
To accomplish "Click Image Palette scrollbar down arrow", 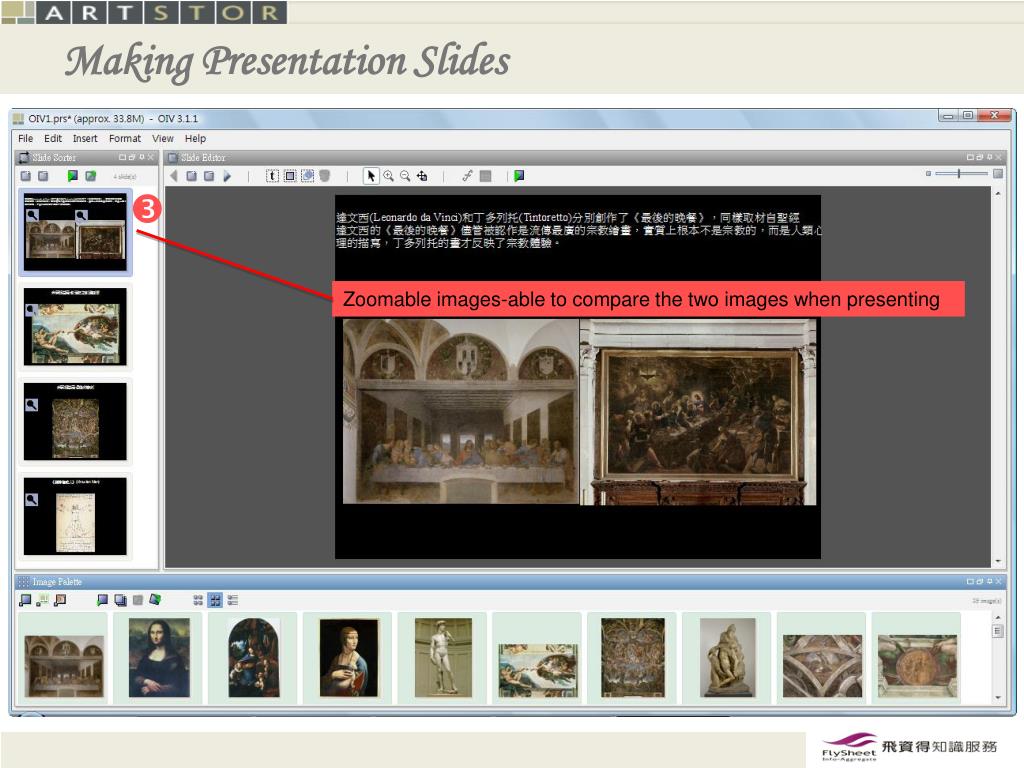I will (x=998, y=697).
